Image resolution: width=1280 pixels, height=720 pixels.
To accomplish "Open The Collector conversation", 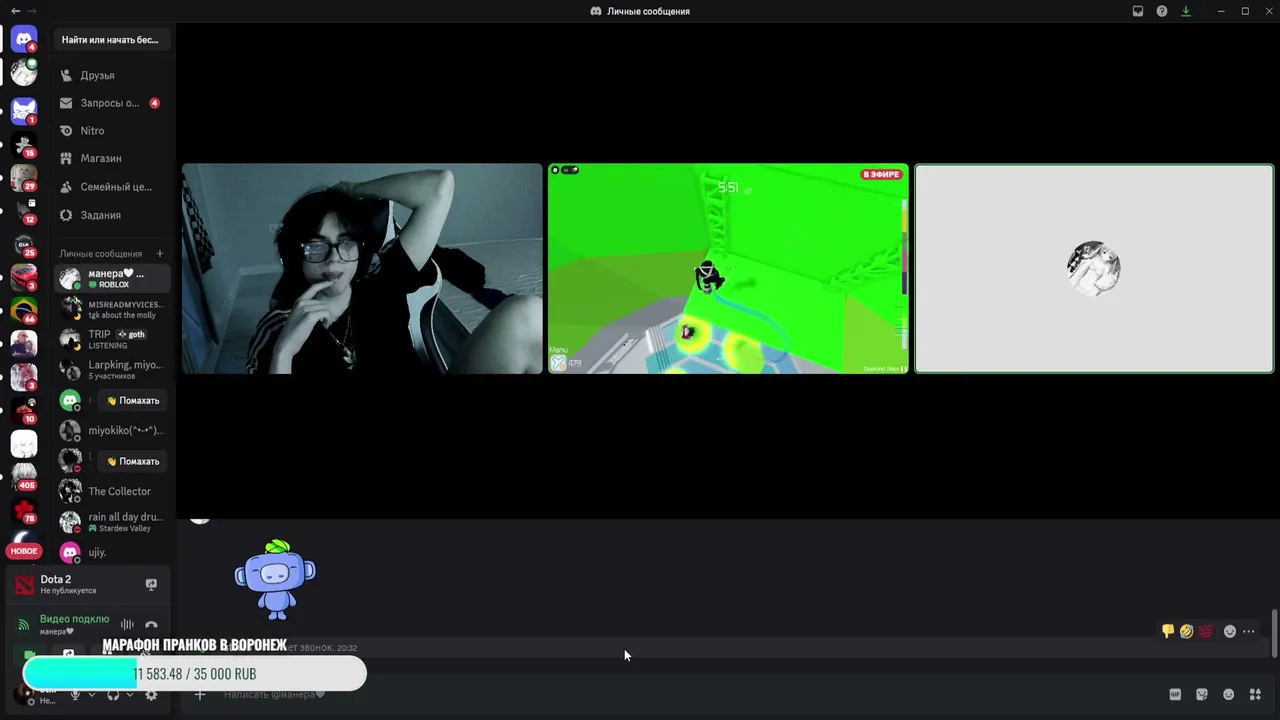I will 112,491.
